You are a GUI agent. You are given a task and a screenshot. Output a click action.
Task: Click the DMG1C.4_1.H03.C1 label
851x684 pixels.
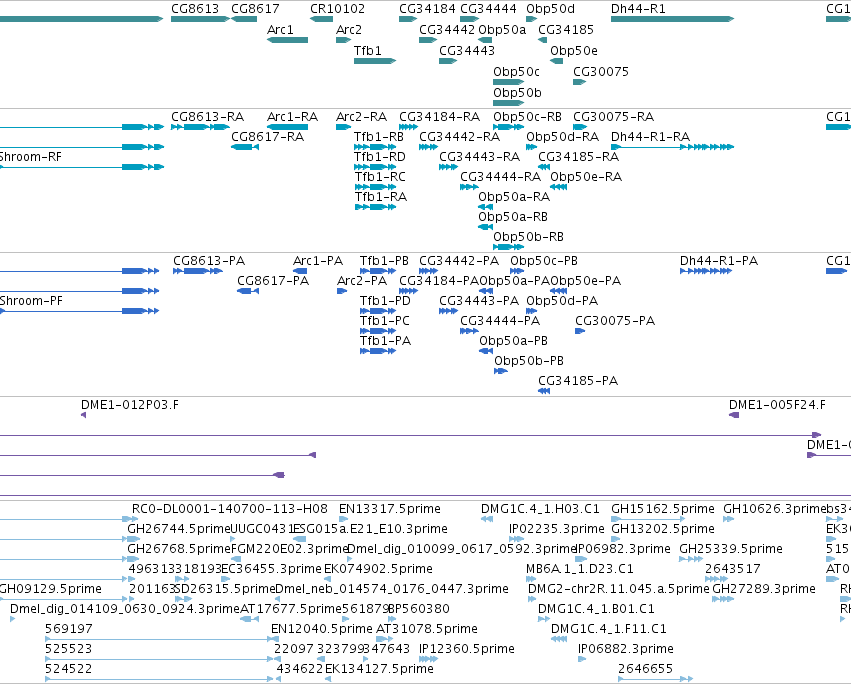pos(540,509)
